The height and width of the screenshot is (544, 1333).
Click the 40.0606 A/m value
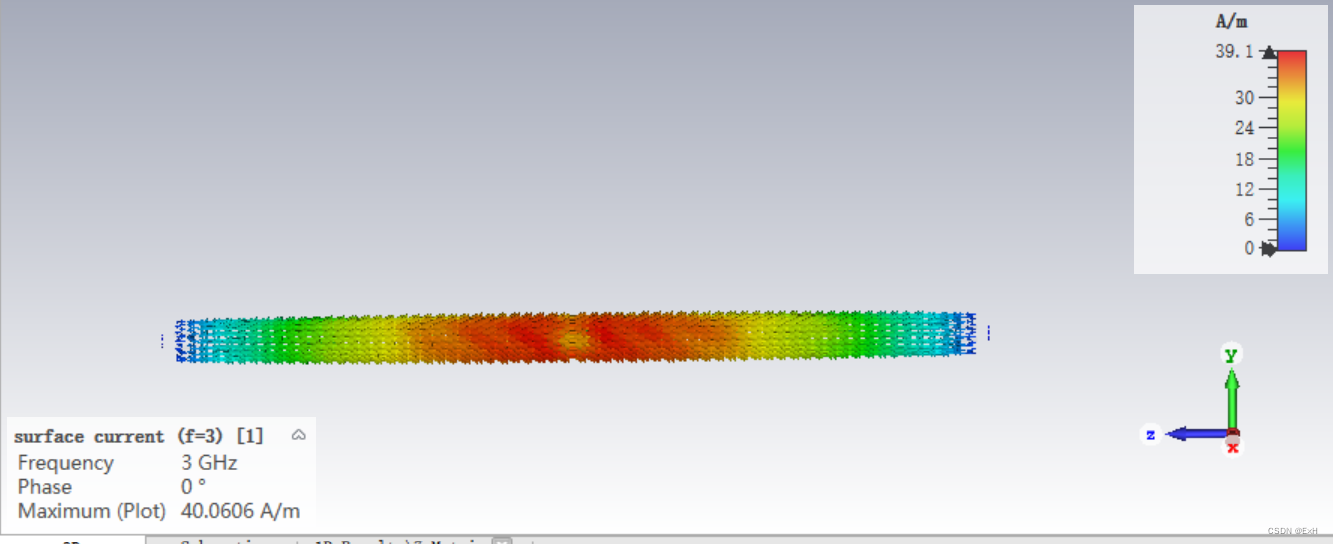[x=240, y=511]
